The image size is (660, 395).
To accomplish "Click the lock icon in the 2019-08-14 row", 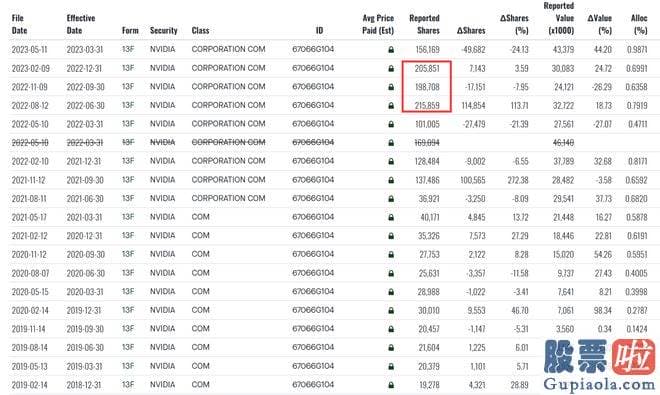I will [391, 348].
